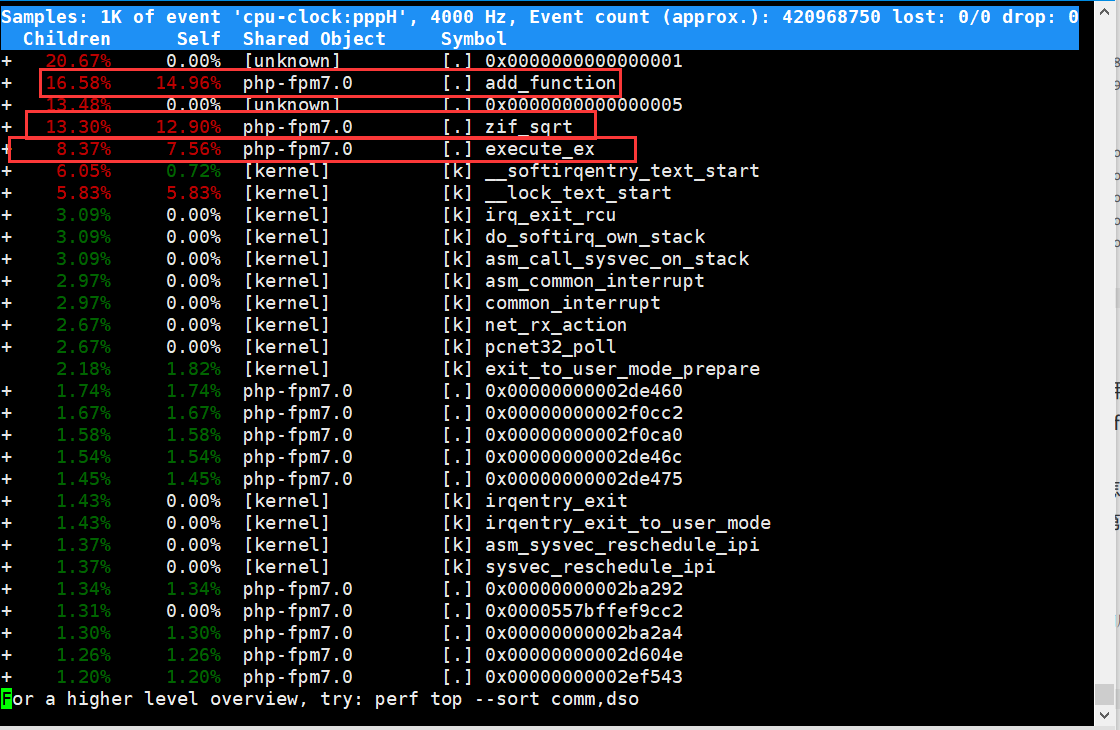Click the Shared Object column header
The height and width of the screenshot is (730, 1120).
click(x=314, y=39)
